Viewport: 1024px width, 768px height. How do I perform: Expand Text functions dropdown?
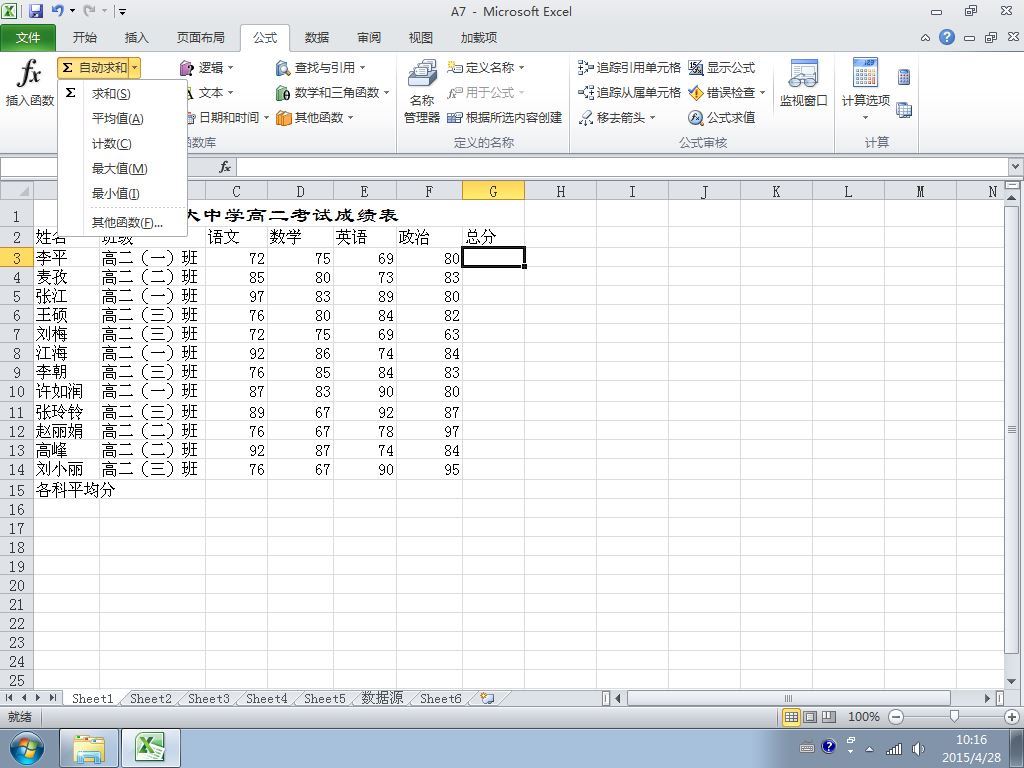(x=230, y=93)
